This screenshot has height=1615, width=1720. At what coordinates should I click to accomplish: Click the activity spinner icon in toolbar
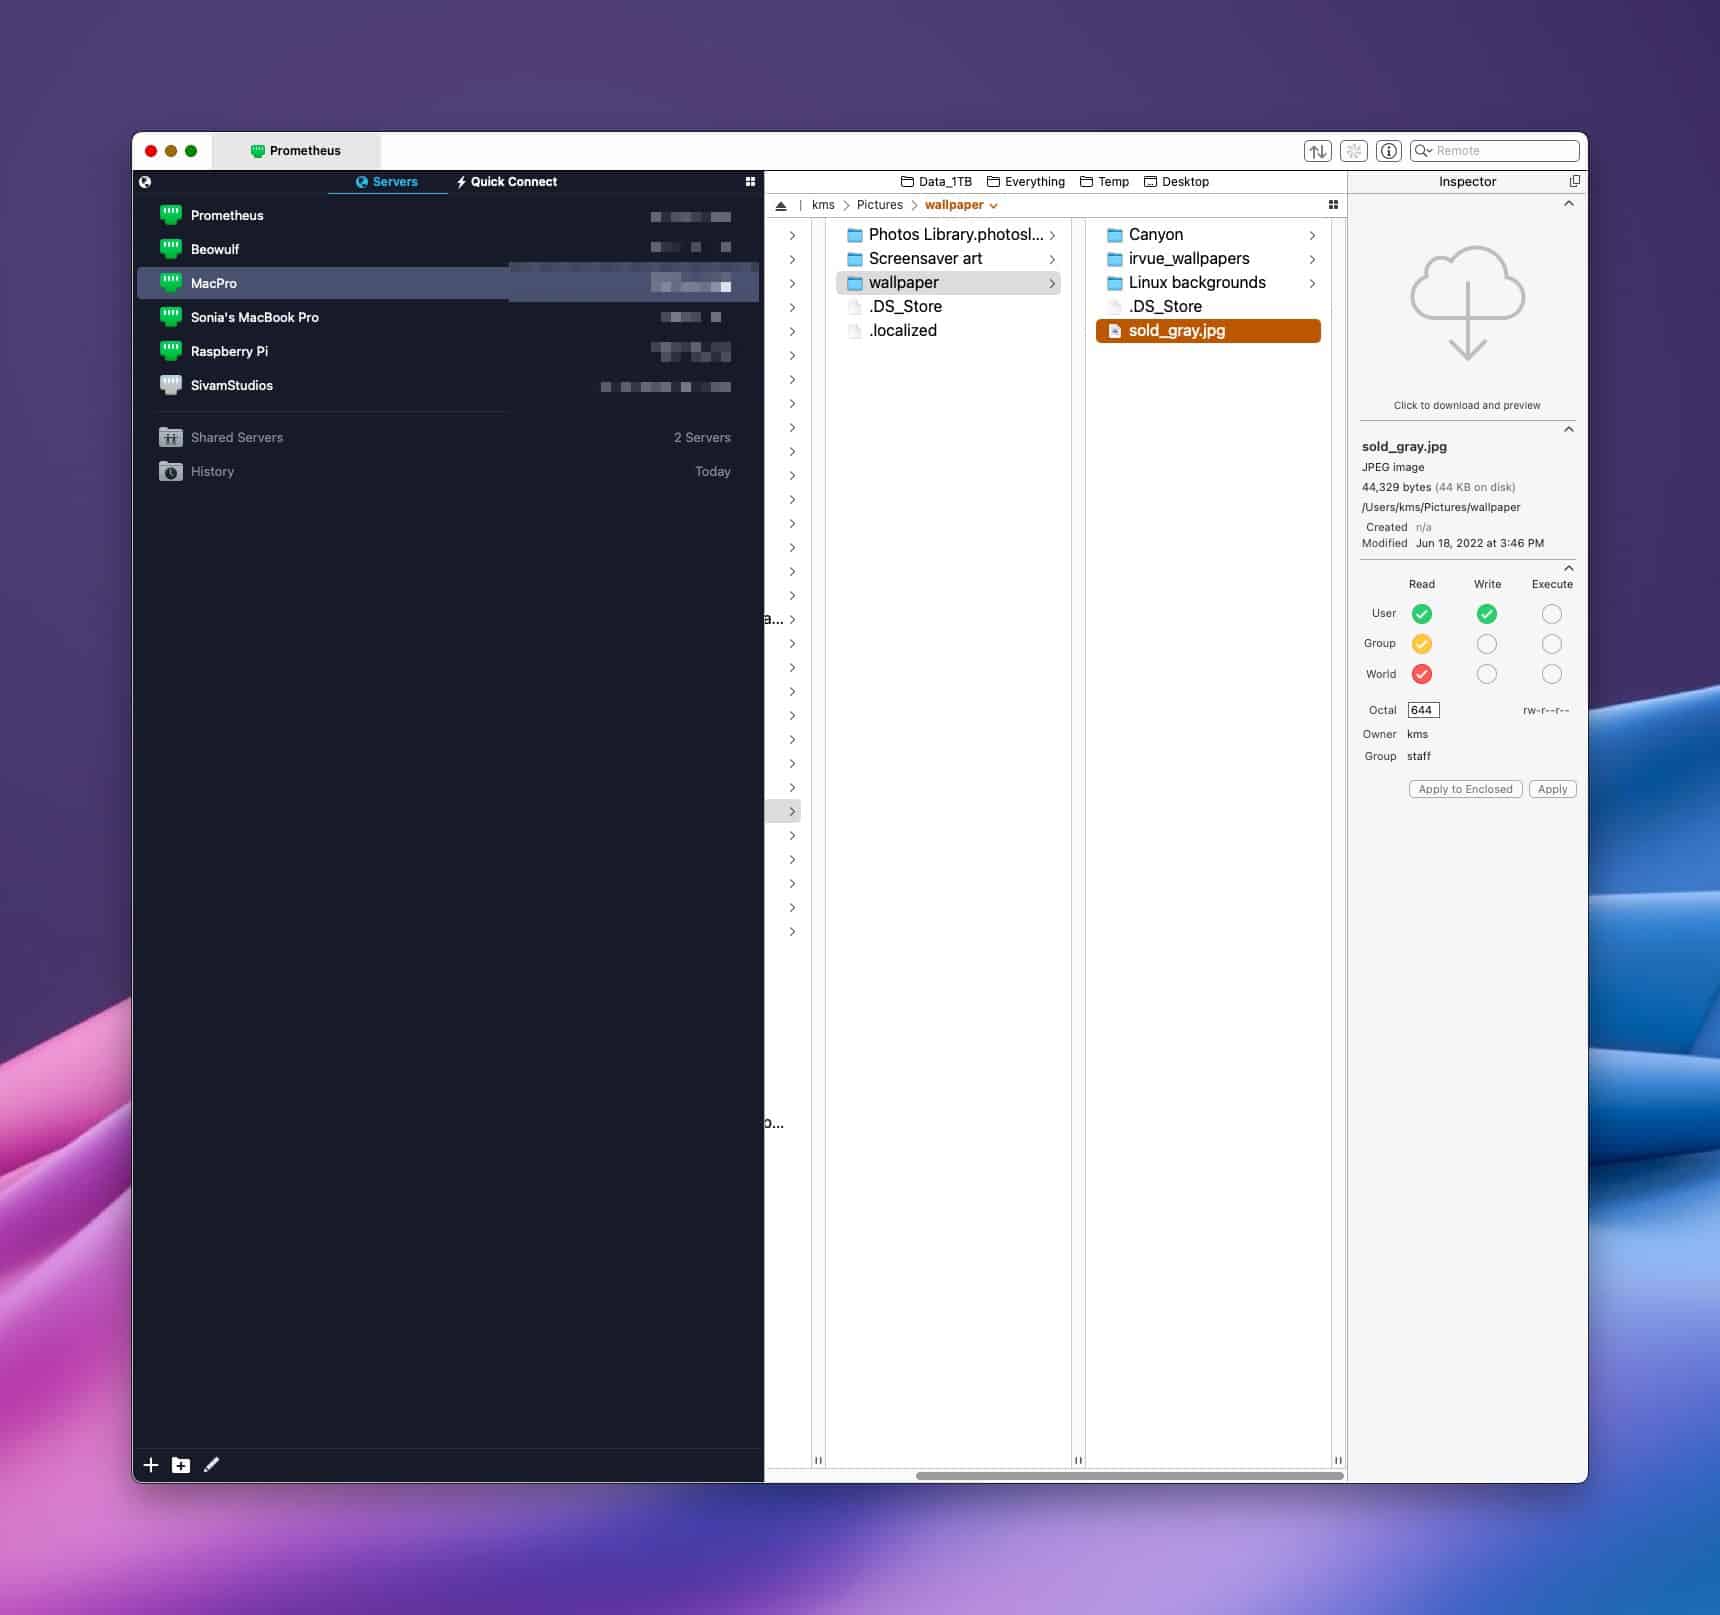pos(1354,151)
